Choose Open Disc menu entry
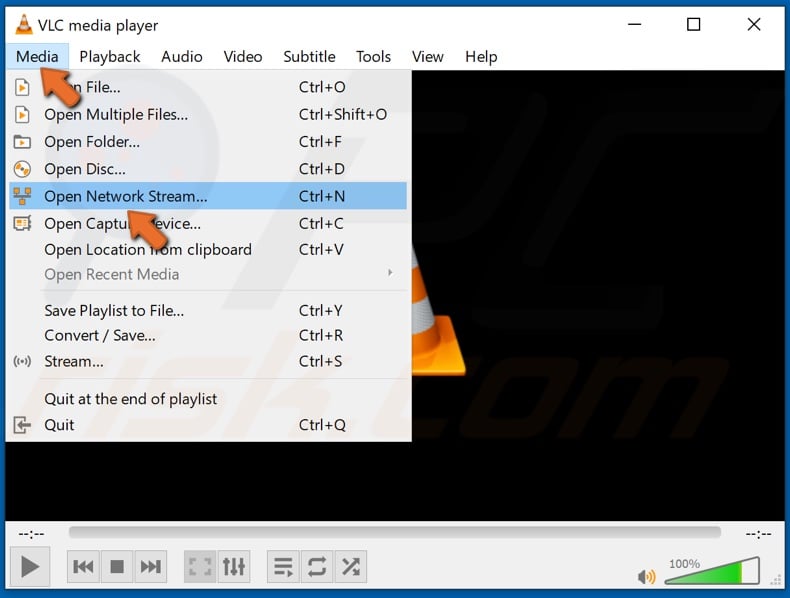The height and width of the screenshot is (598, 790). coord(208,169)
